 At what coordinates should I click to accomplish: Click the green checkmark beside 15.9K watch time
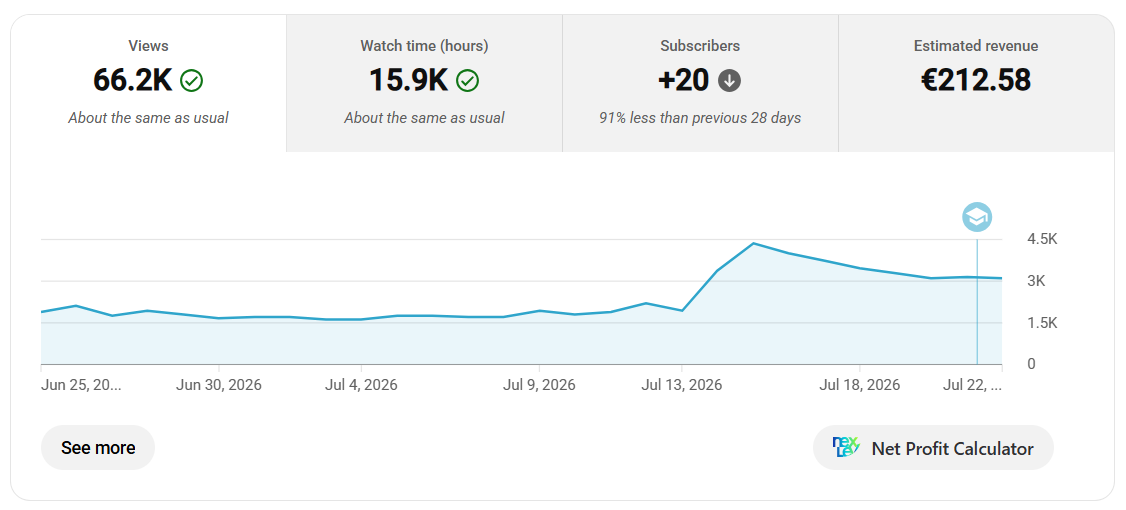pos(467,81)
